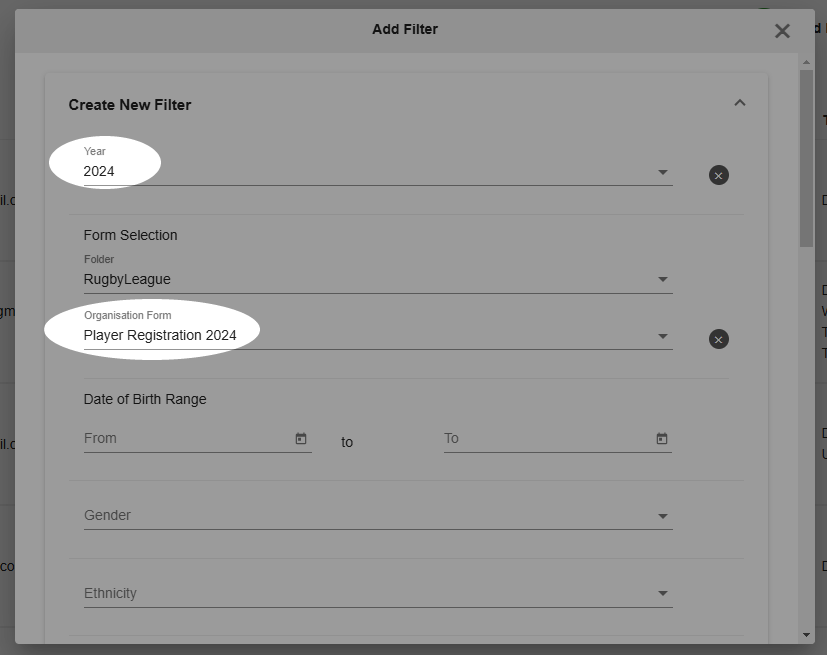Click the Create New Filter title

130,105
